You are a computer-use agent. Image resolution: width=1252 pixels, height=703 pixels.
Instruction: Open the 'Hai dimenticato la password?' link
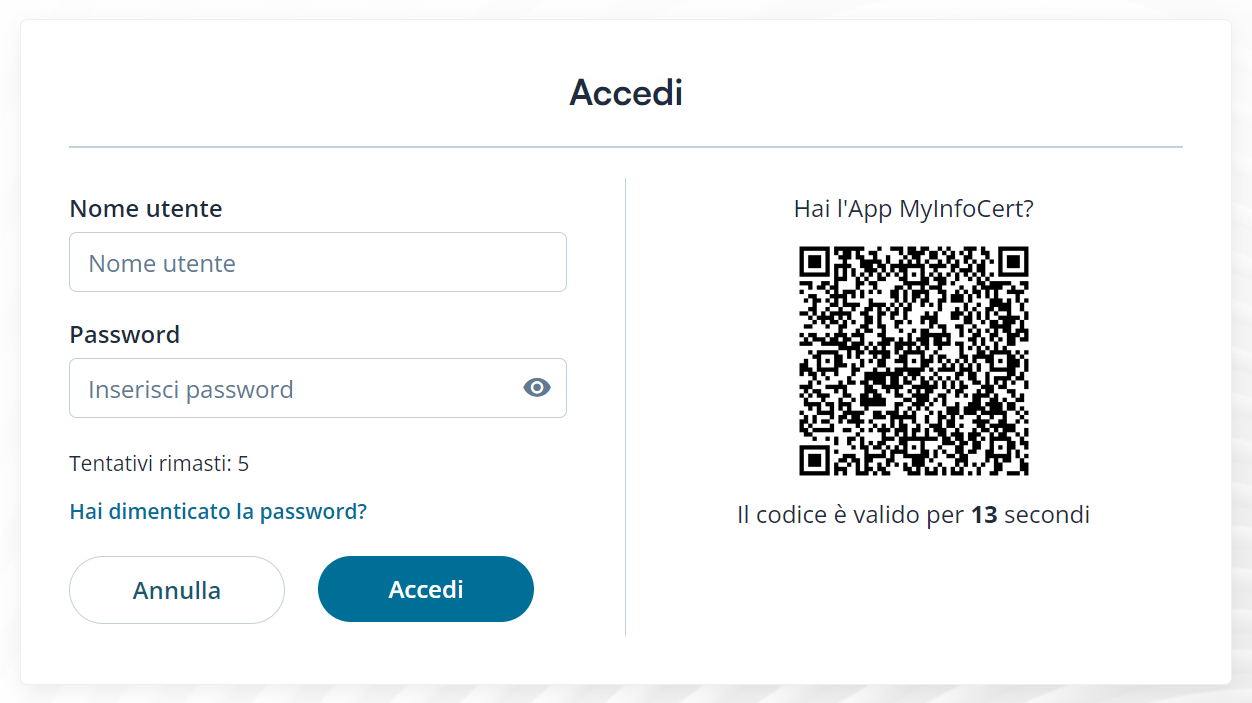[218, 512]
